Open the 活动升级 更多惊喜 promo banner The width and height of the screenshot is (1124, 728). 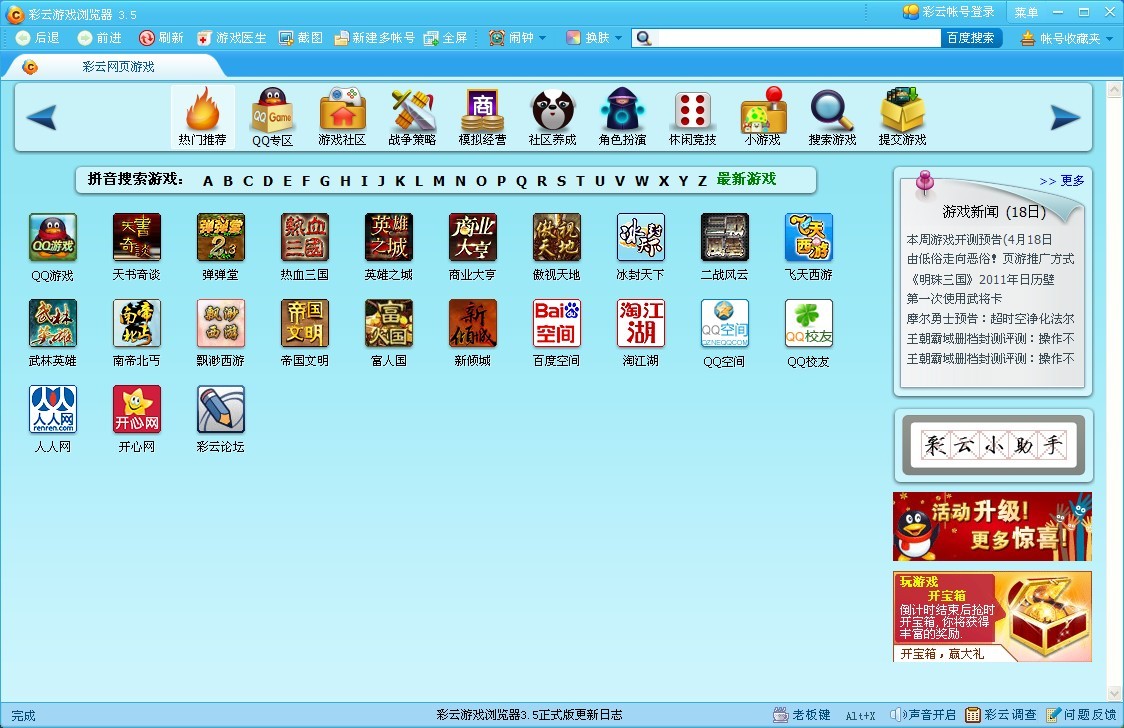tap(992, 527)
